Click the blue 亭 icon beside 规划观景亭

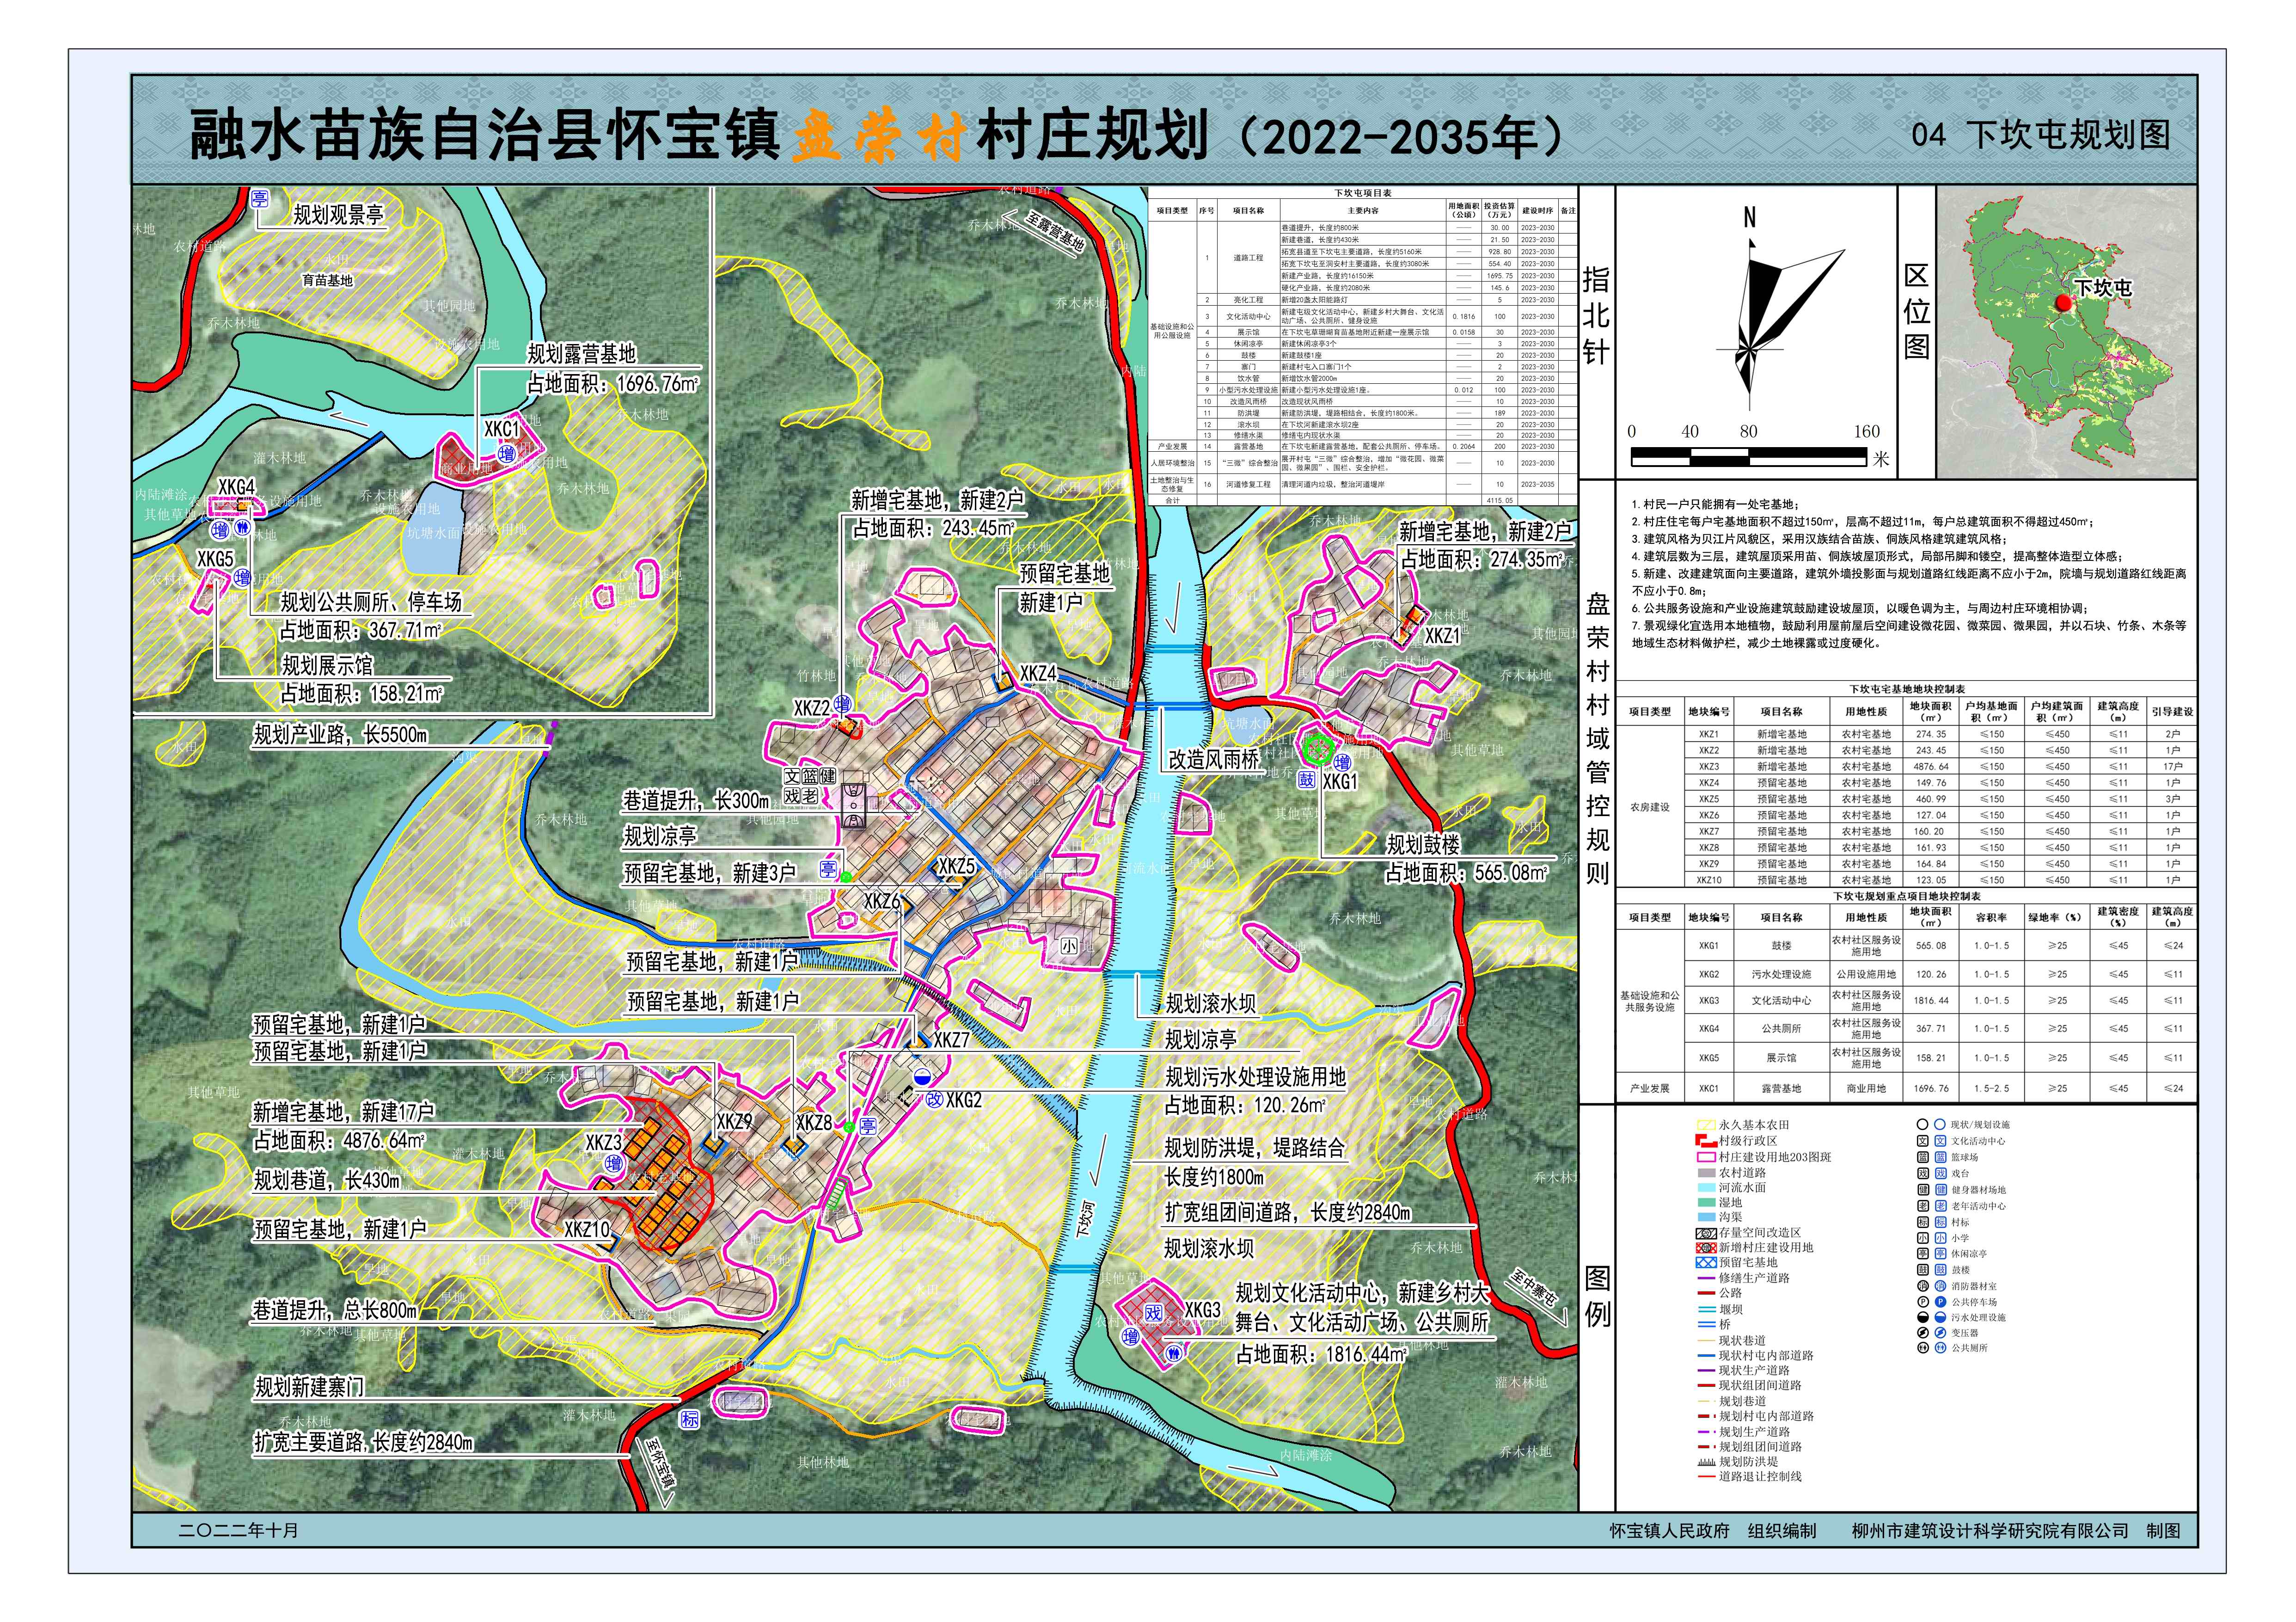pos(260,199)
